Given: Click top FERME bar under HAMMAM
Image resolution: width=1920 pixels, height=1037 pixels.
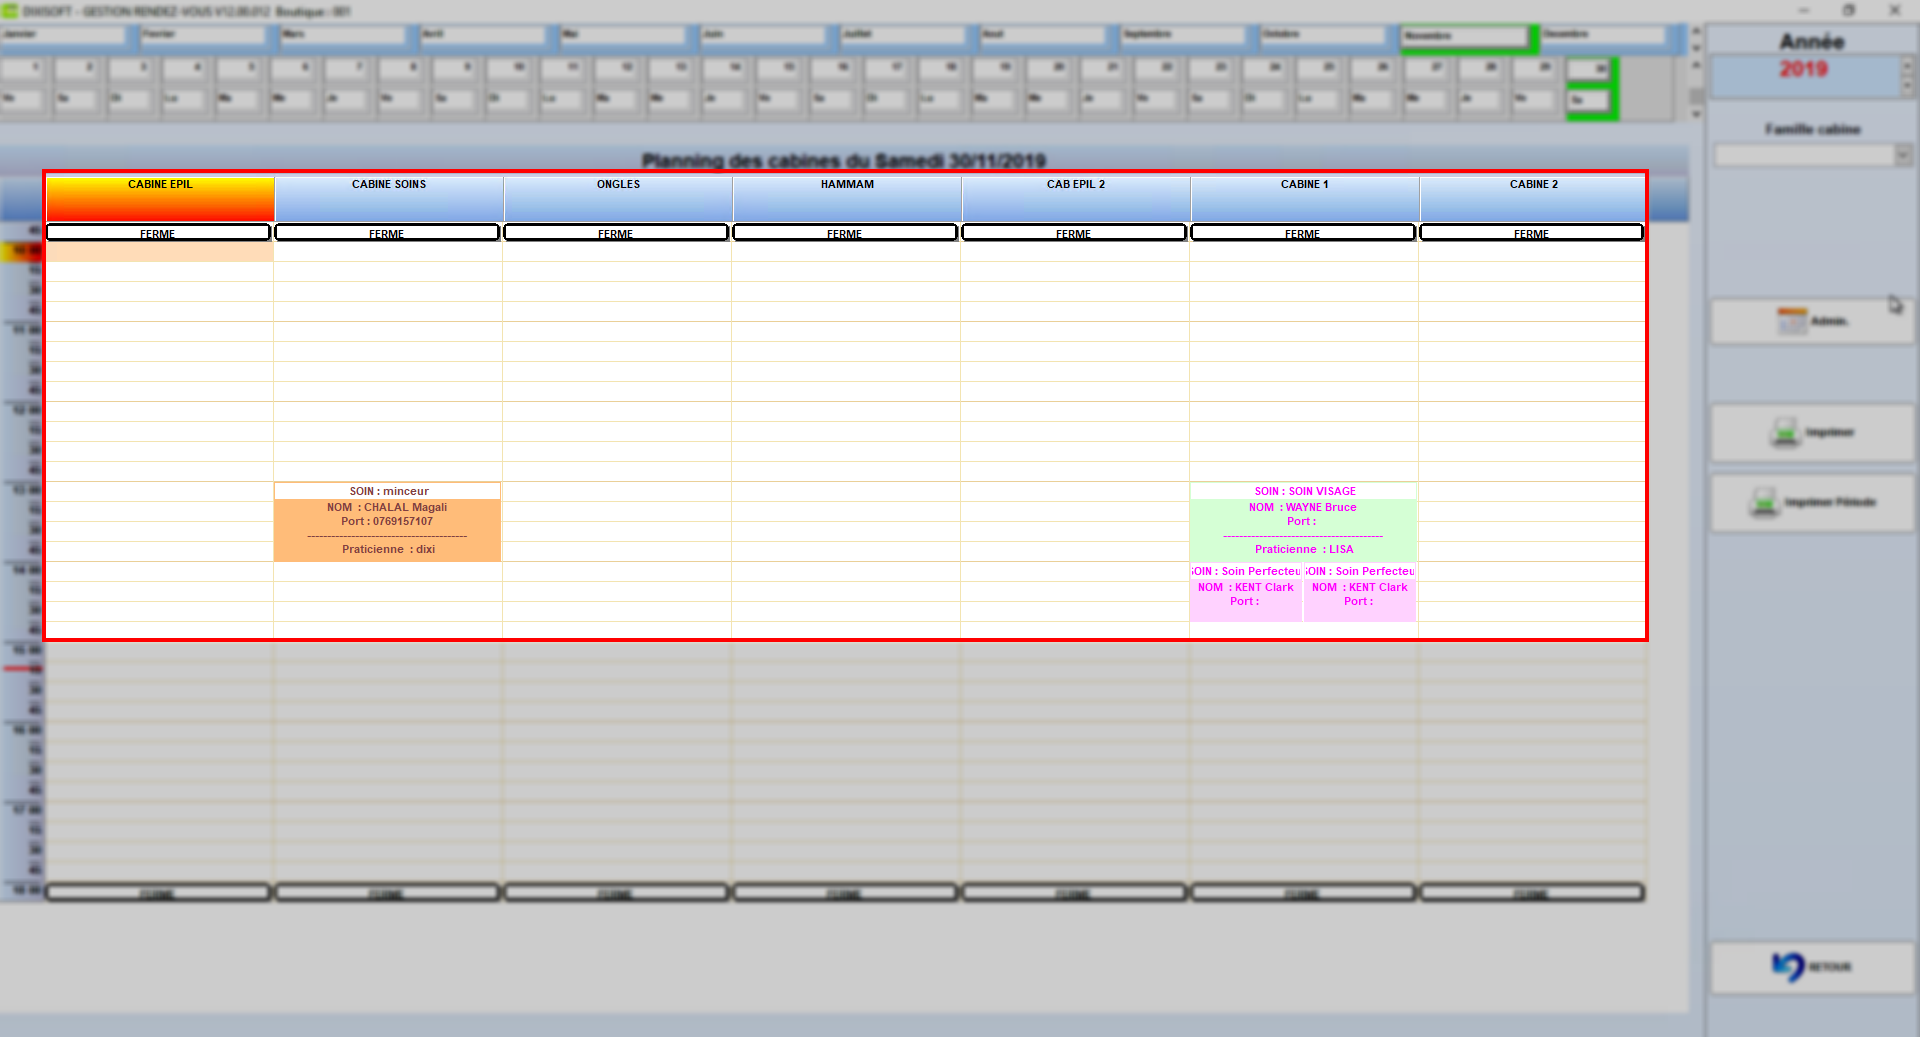Looking at the screenshot, I should click(845, 232).
